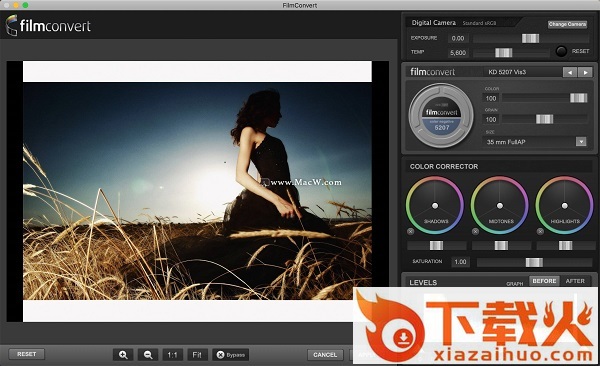Viewport: 600px width, 366px height.
Task: Fit the image to the preview
Action: point(197,355)
